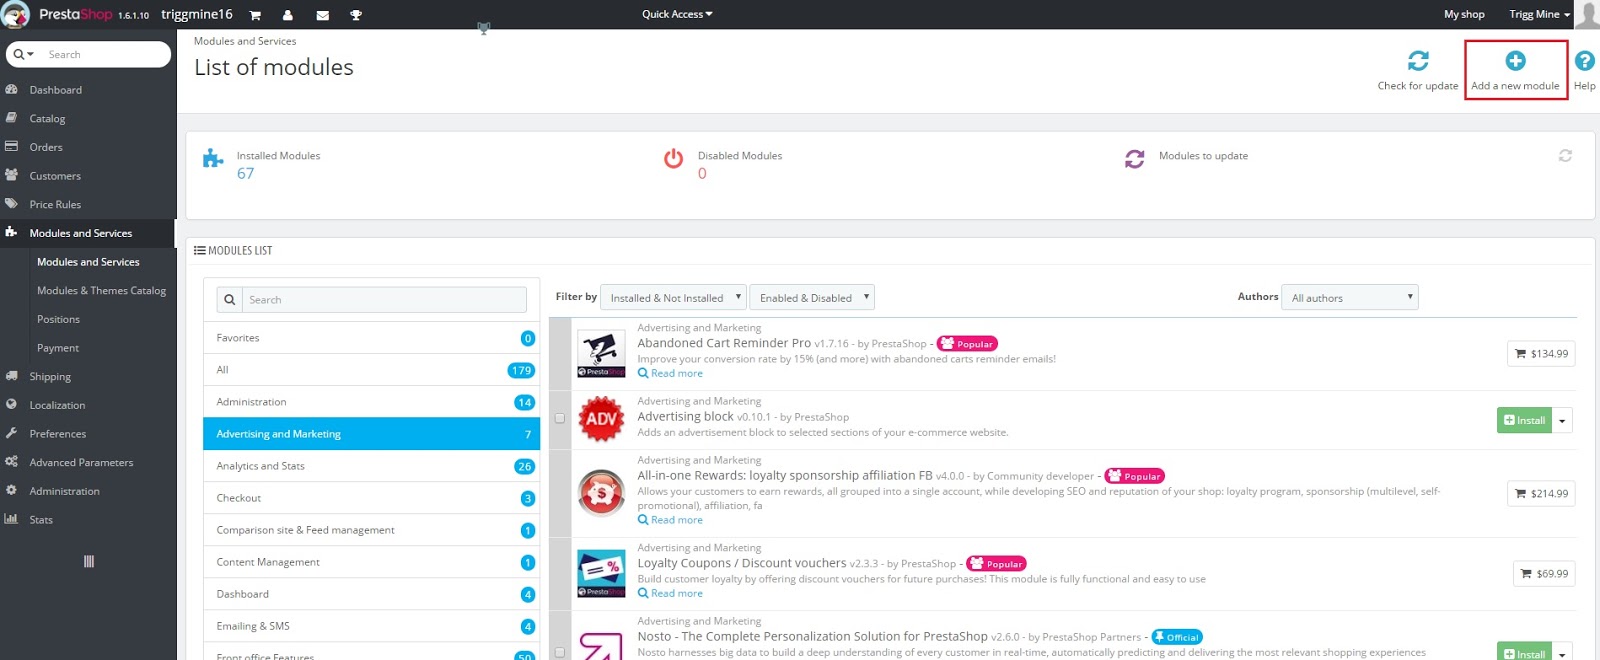
Task: Open Modules & Themes Catalog submenu
Action: click(101, 291)
